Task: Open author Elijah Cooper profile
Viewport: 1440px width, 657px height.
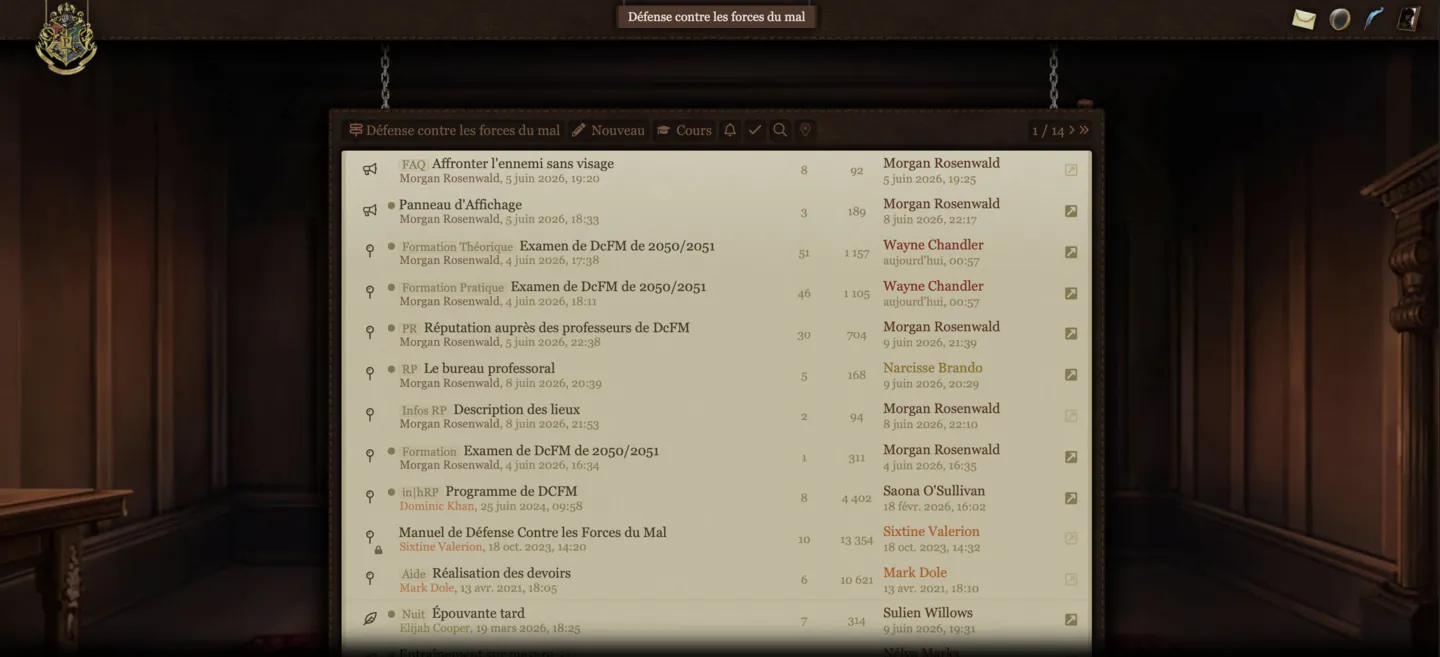Action: pyautogui.click(x=434, y=629)
